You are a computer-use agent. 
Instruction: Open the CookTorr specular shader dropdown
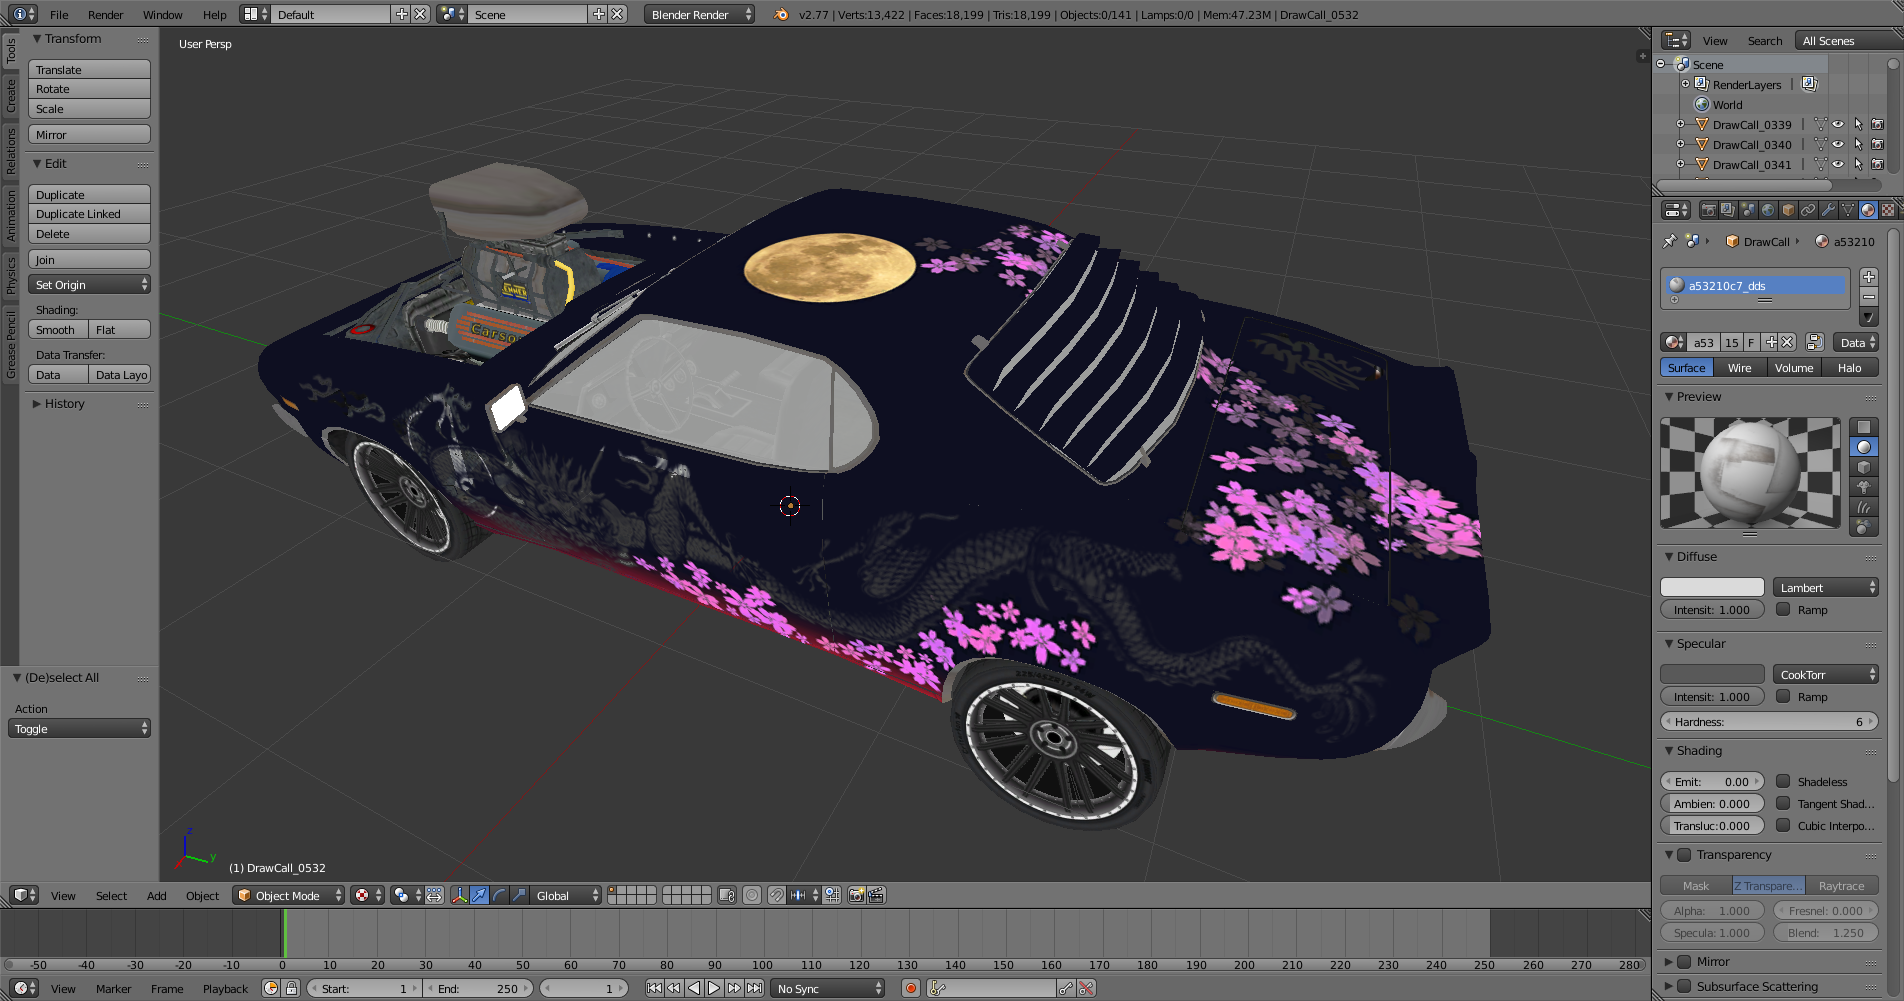1826,674
